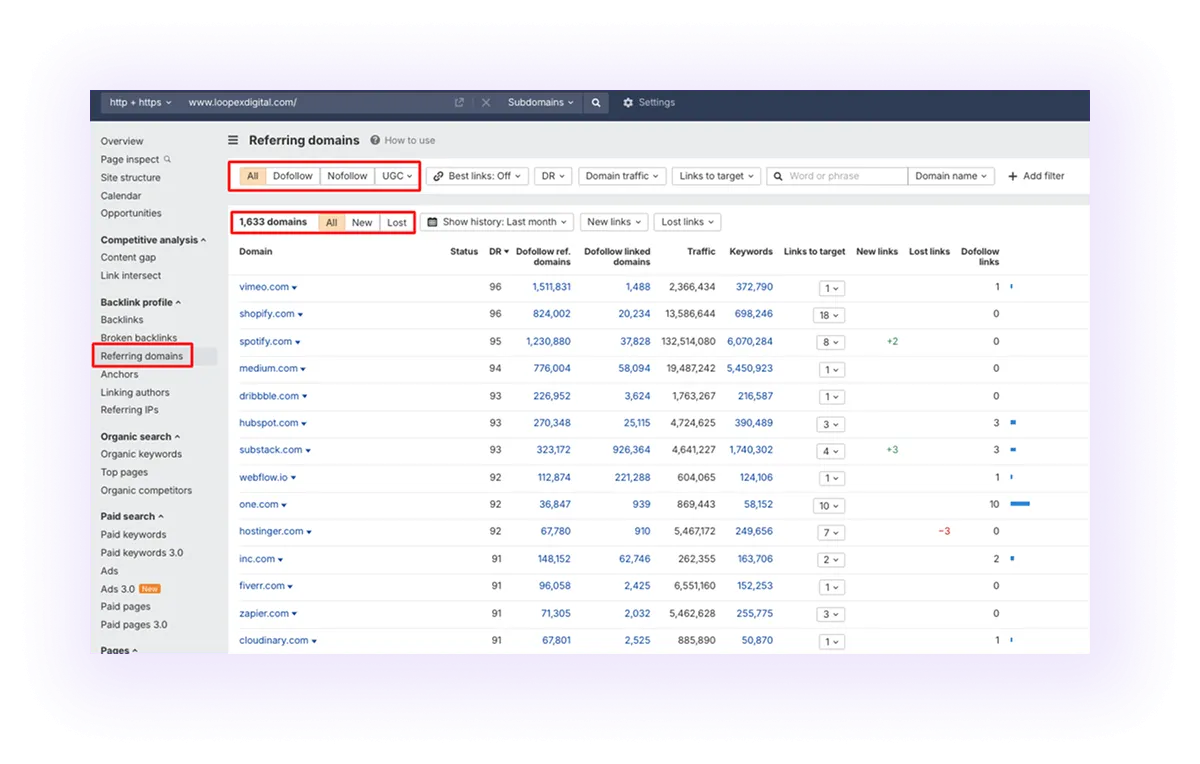Open Overview in the sidebar

pyautogui.click(x=122, y=141)
